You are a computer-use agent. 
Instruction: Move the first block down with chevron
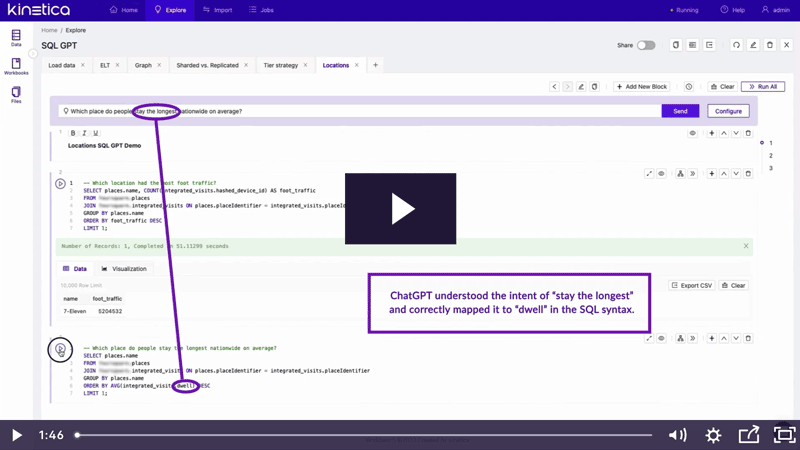[x=736, y=133]
